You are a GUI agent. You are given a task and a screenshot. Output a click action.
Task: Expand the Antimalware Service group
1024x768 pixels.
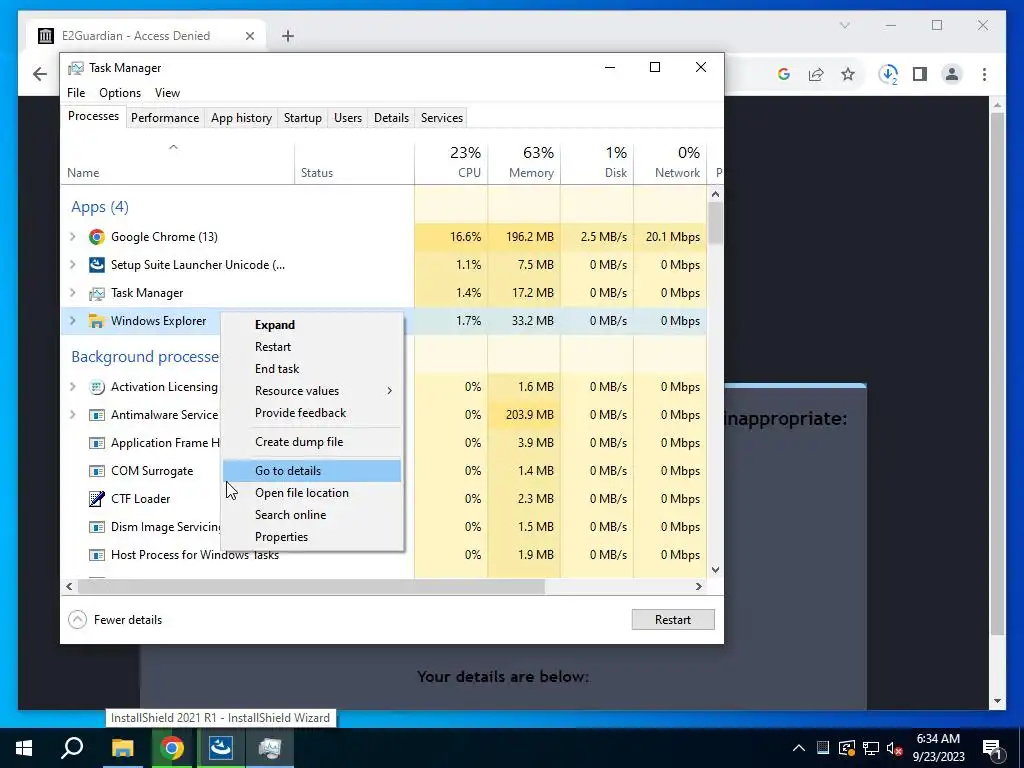[x=73, y=415]
